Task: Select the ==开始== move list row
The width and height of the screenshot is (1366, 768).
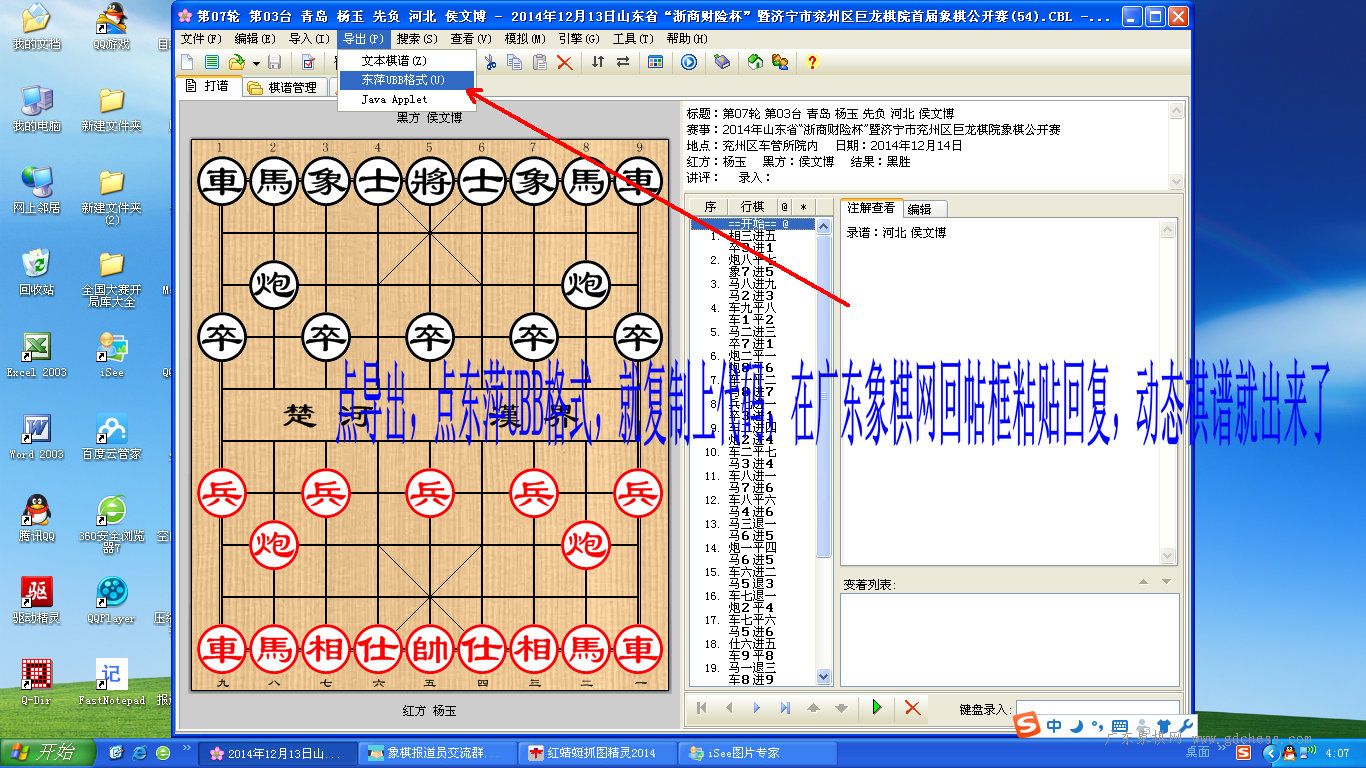Action: tap(753, 225)
